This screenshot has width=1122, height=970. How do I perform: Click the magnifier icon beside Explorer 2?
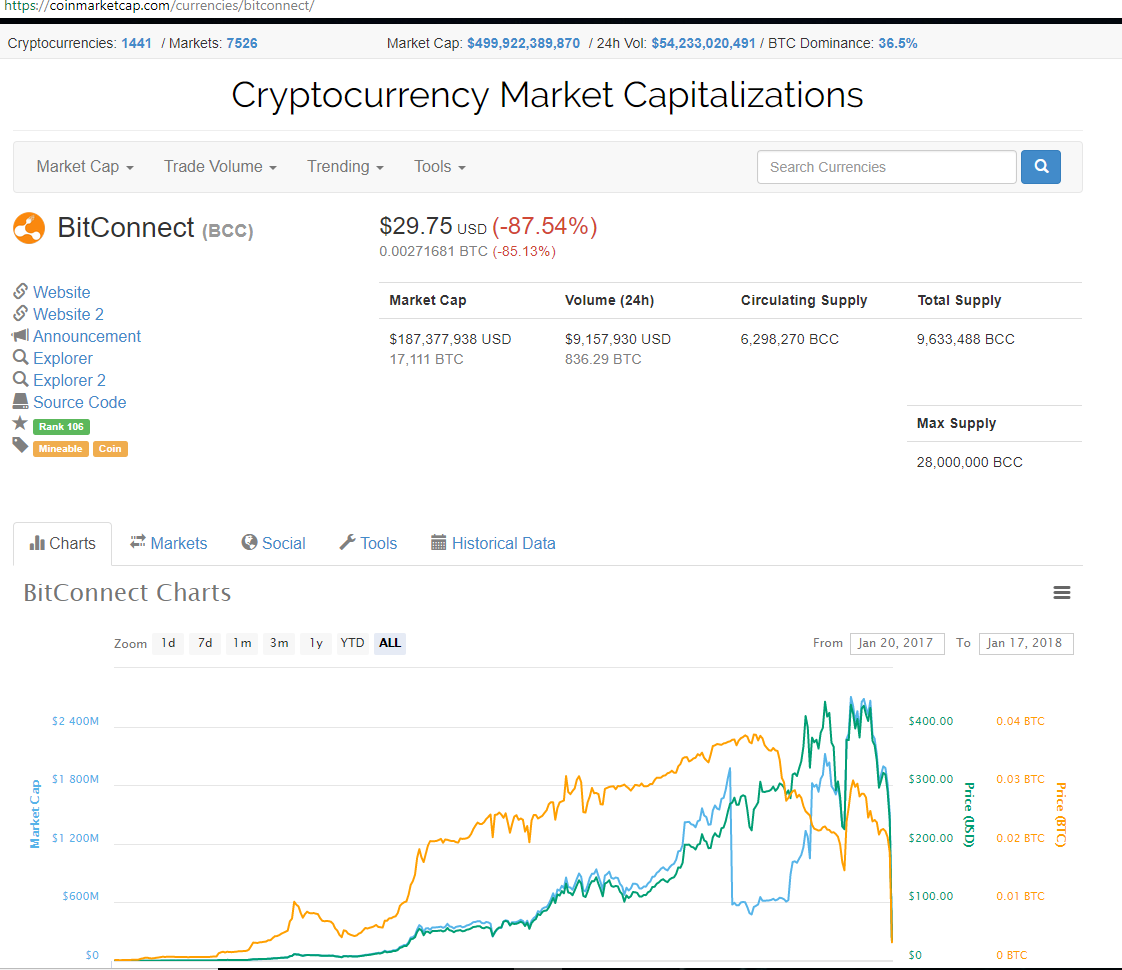pyautogui.click(x=20, y=379)
